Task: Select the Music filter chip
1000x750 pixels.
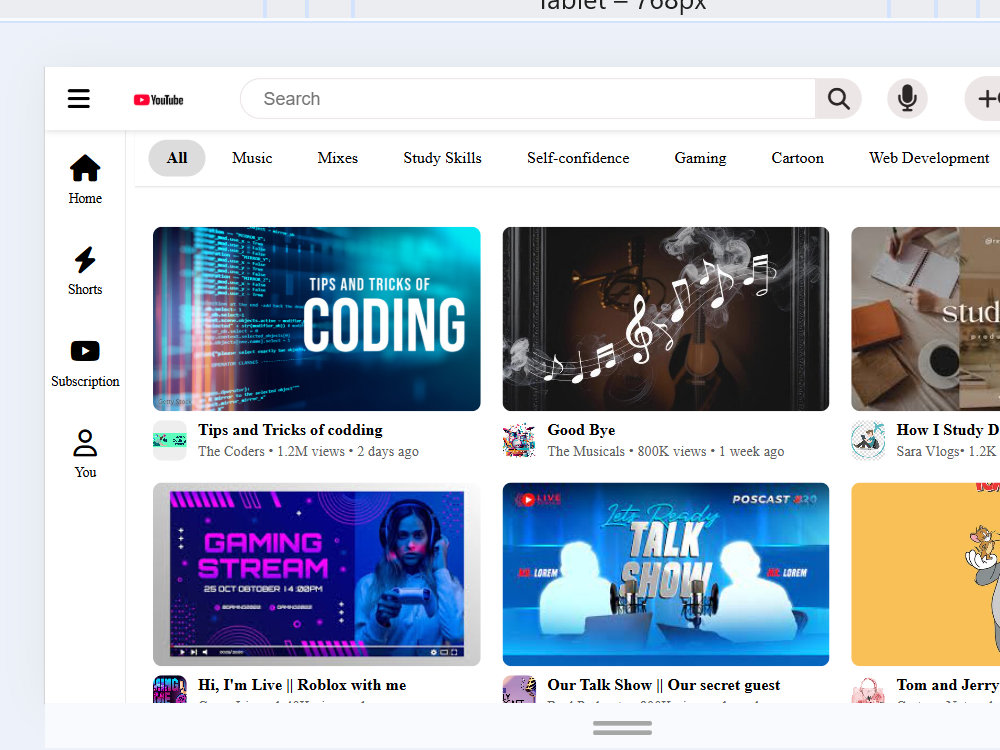Action: click(x=252, y=158)
